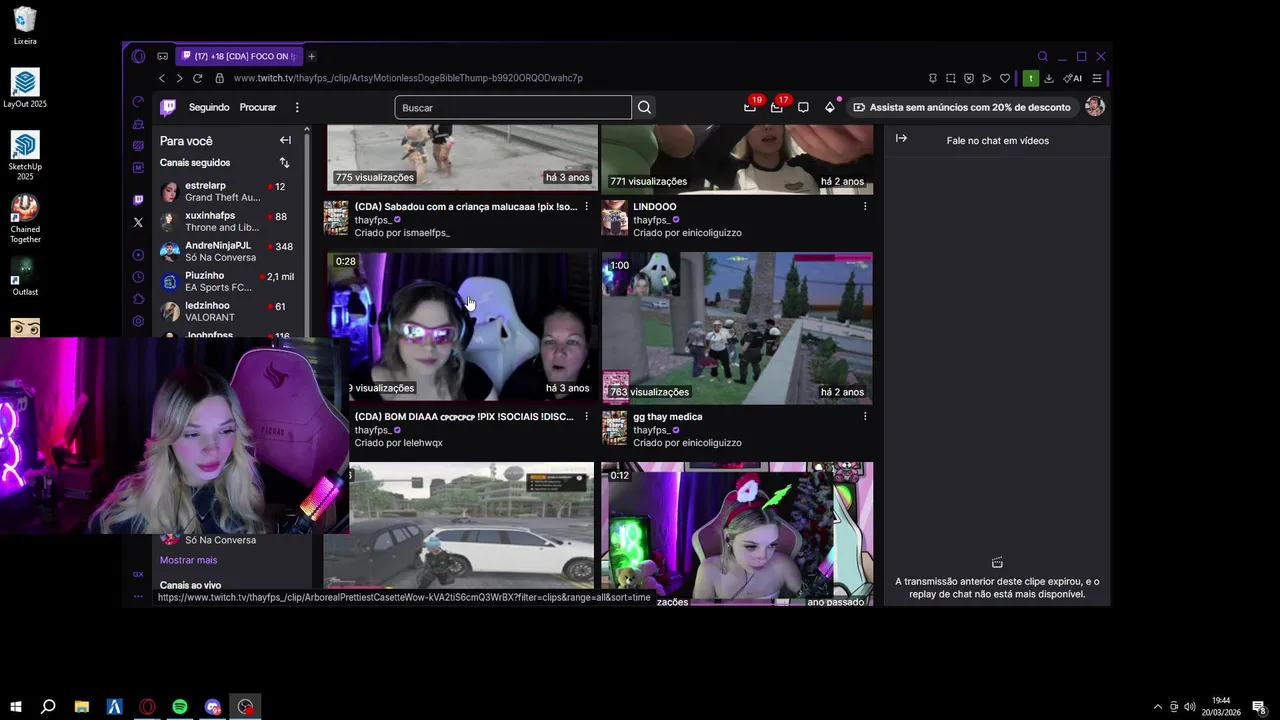Screen dimensions: 1280x720
Task: Take snapshot using address bar capture icon
Action: [951, 78]
